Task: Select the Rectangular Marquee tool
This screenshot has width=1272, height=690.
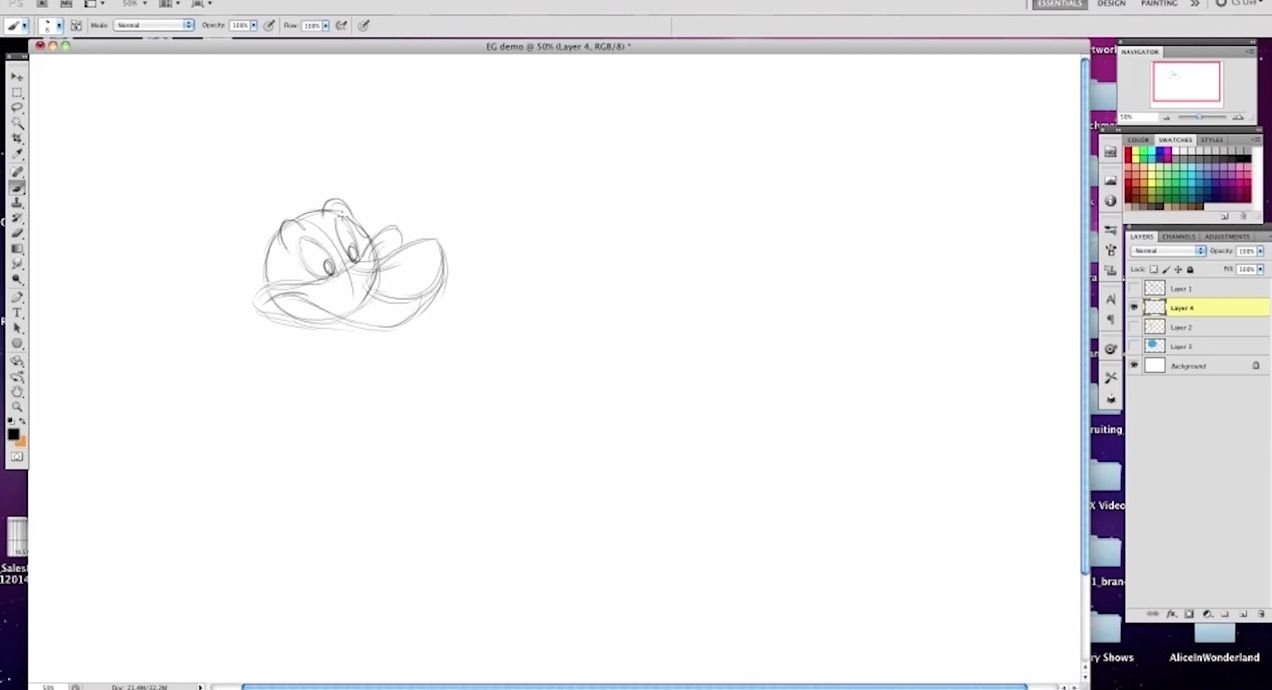Action: [x=17, y=92]
